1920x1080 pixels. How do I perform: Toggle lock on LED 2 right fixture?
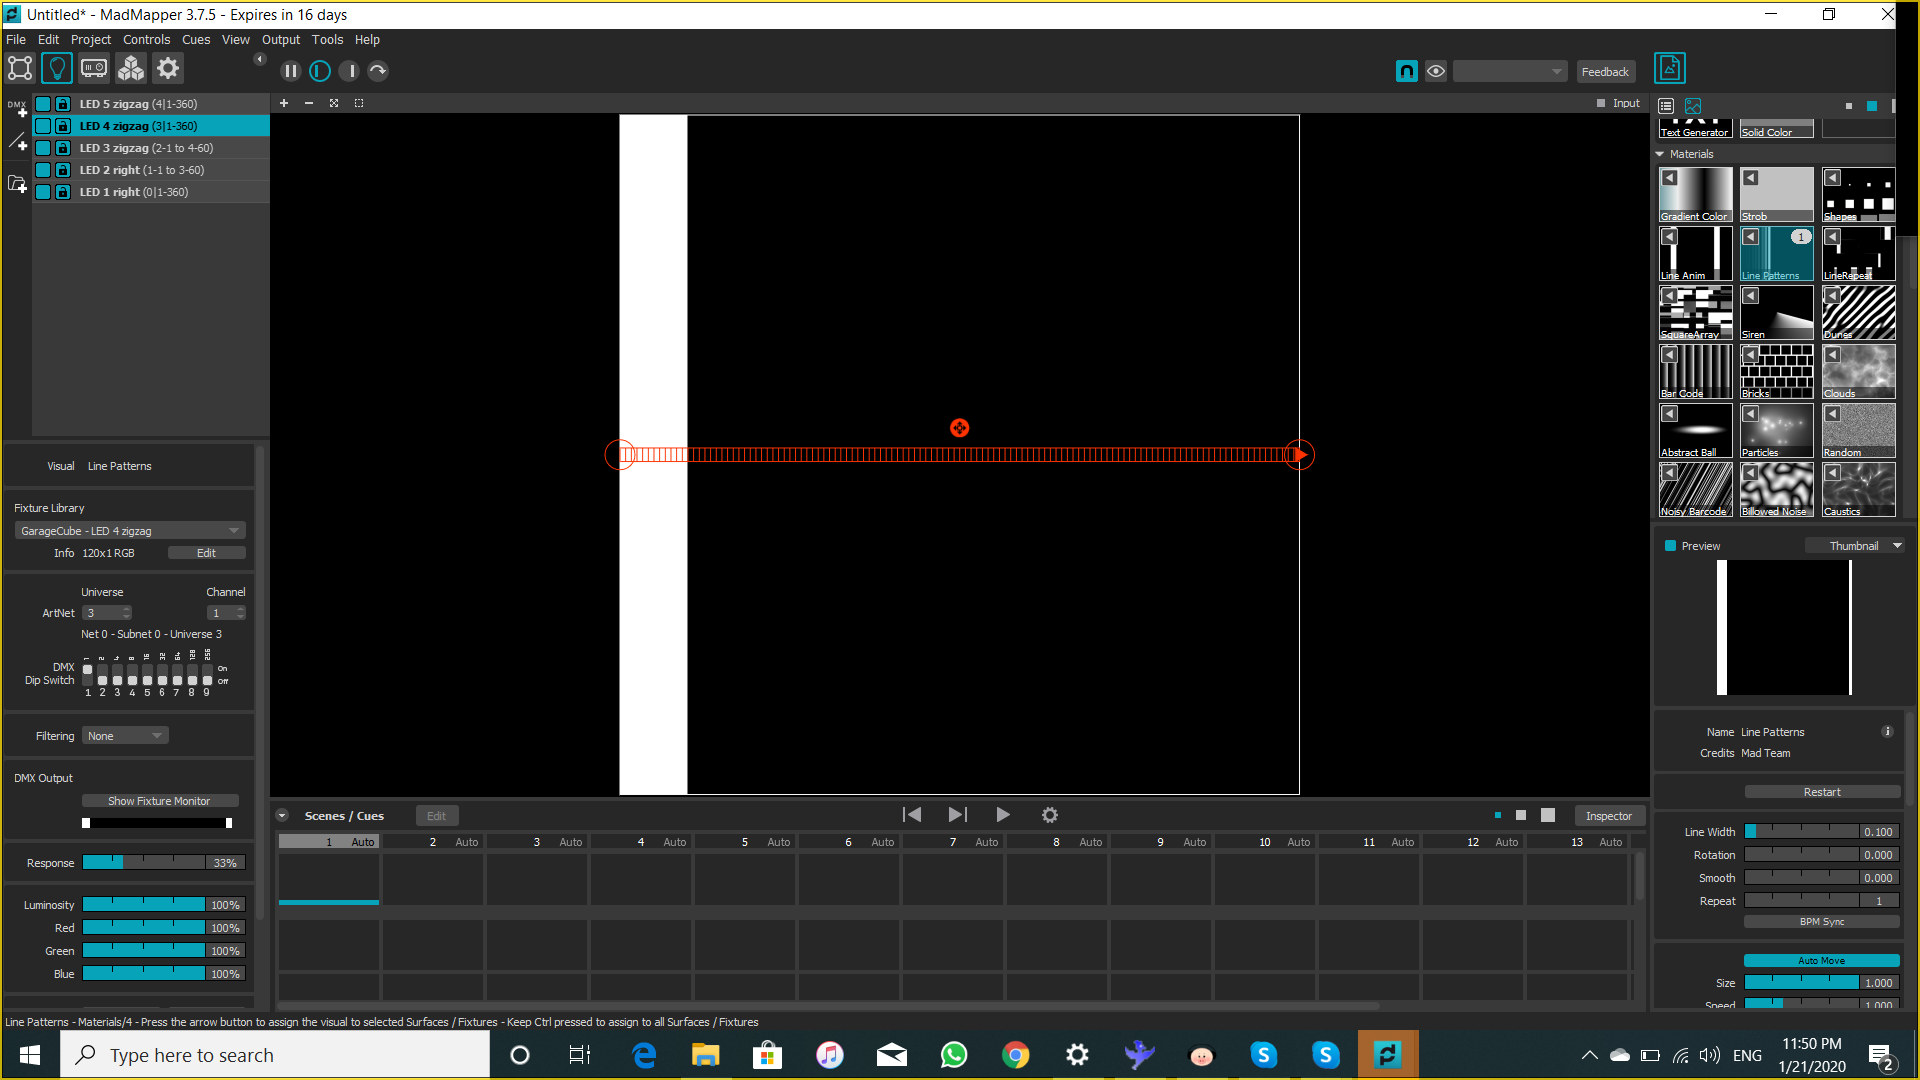[63, 170]
